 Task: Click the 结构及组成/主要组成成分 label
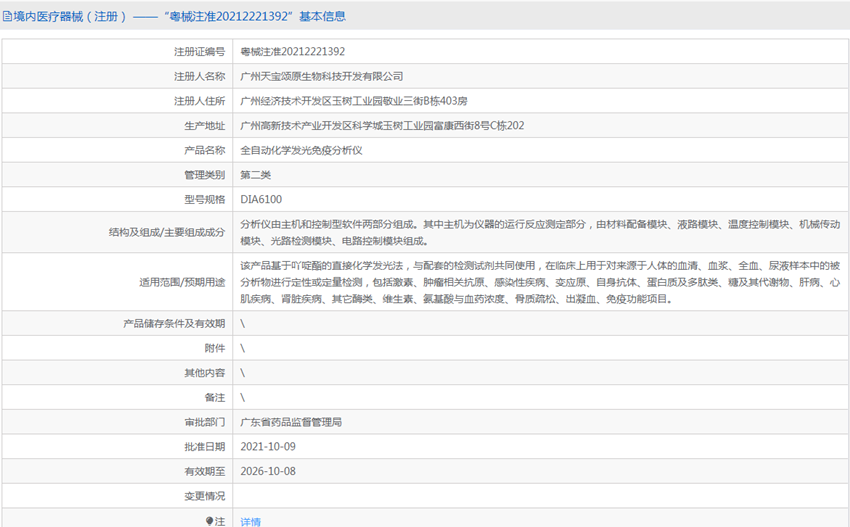pos(166,232)
